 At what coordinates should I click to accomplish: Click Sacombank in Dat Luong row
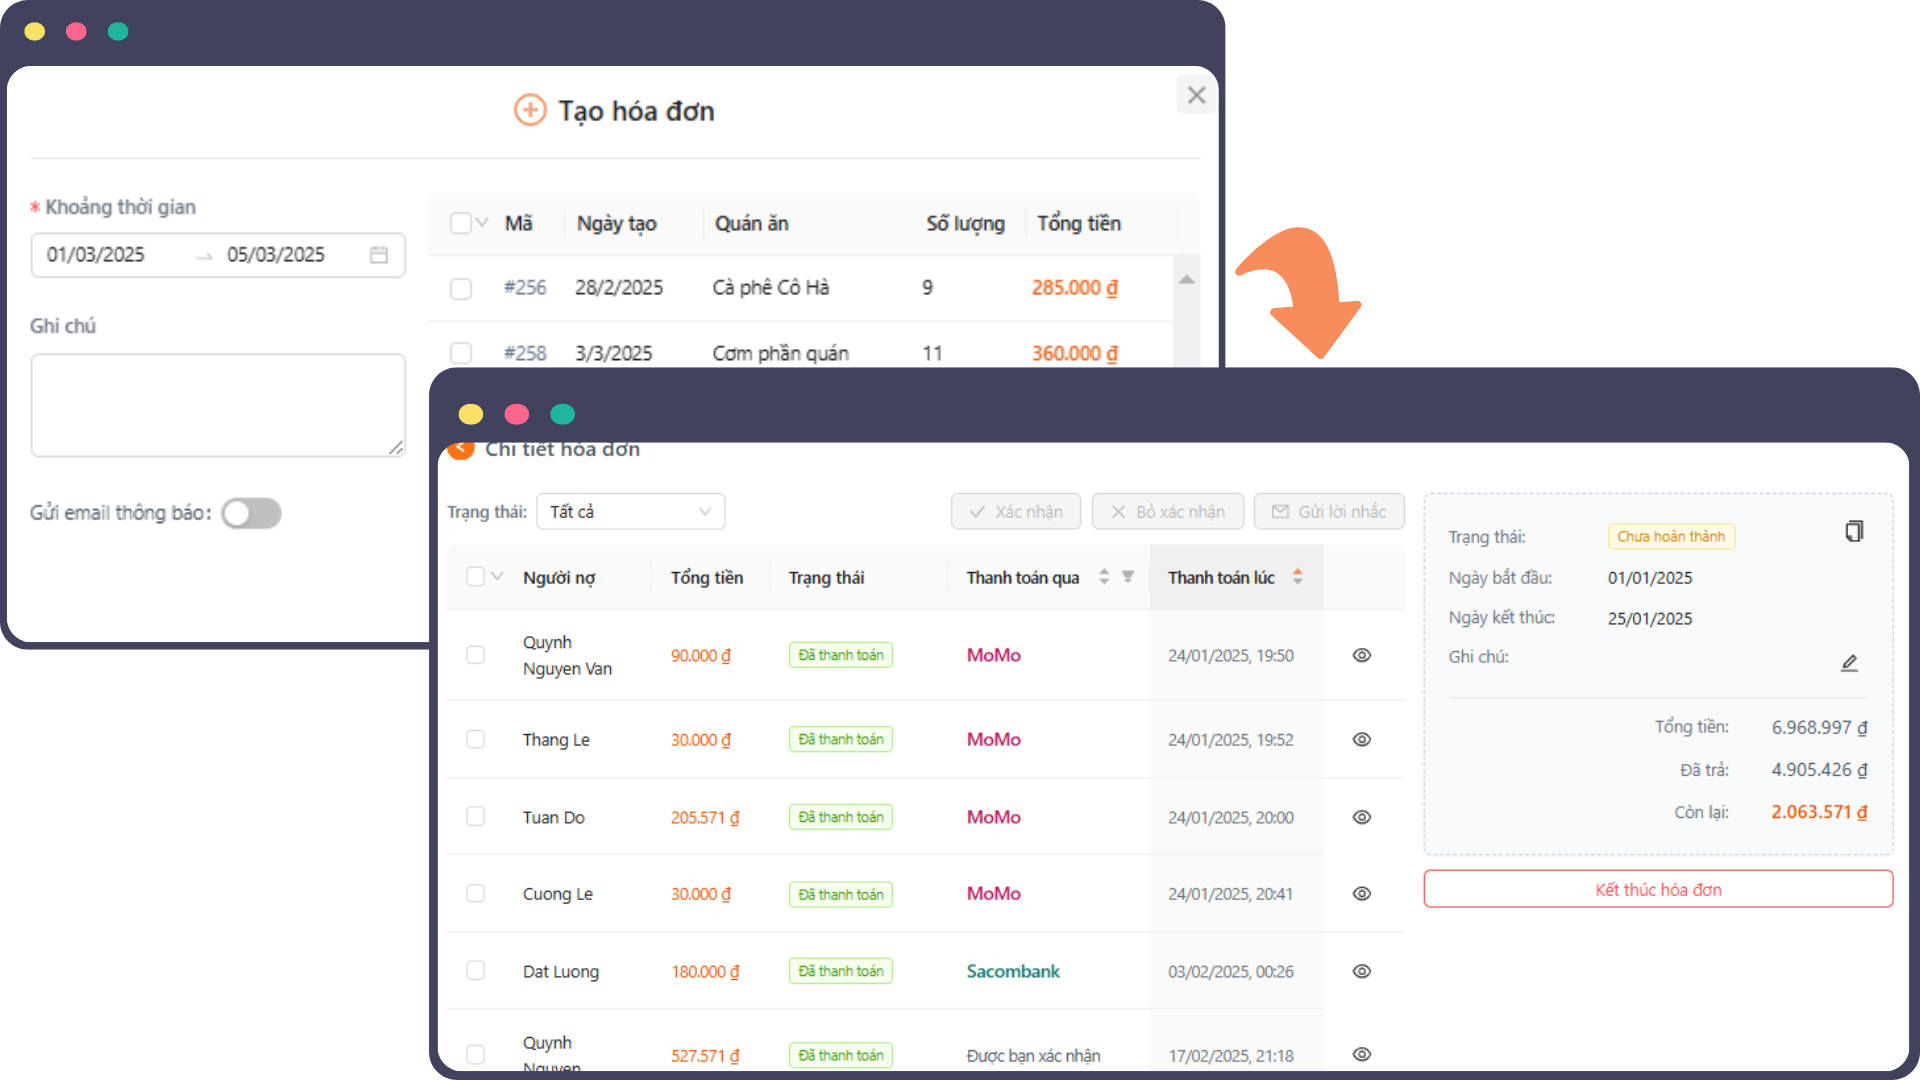pyautogui.click(x=1013, y=971)
